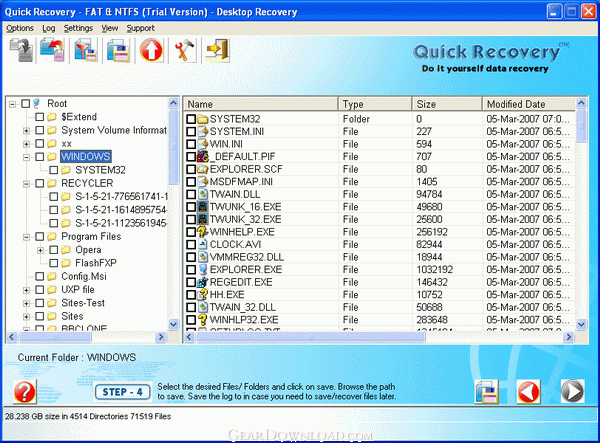Tick the TWAIN.DLL file checkbox
The width and height of the screenshot is (600, 443).
(x=191, y=194)
